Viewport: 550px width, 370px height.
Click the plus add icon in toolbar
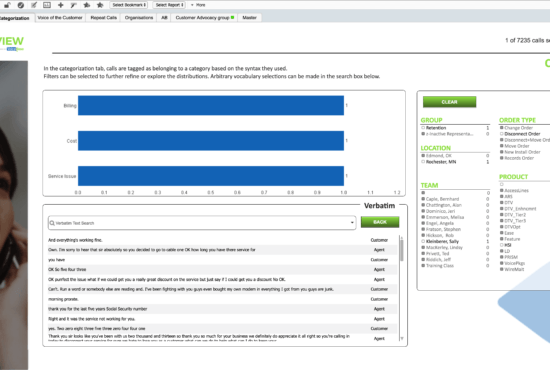tap(60, 5)
